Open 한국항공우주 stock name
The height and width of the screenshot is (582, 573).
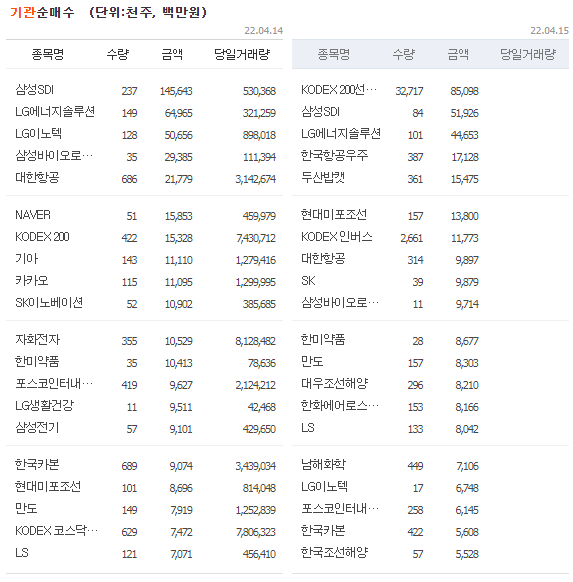[334, 156]
